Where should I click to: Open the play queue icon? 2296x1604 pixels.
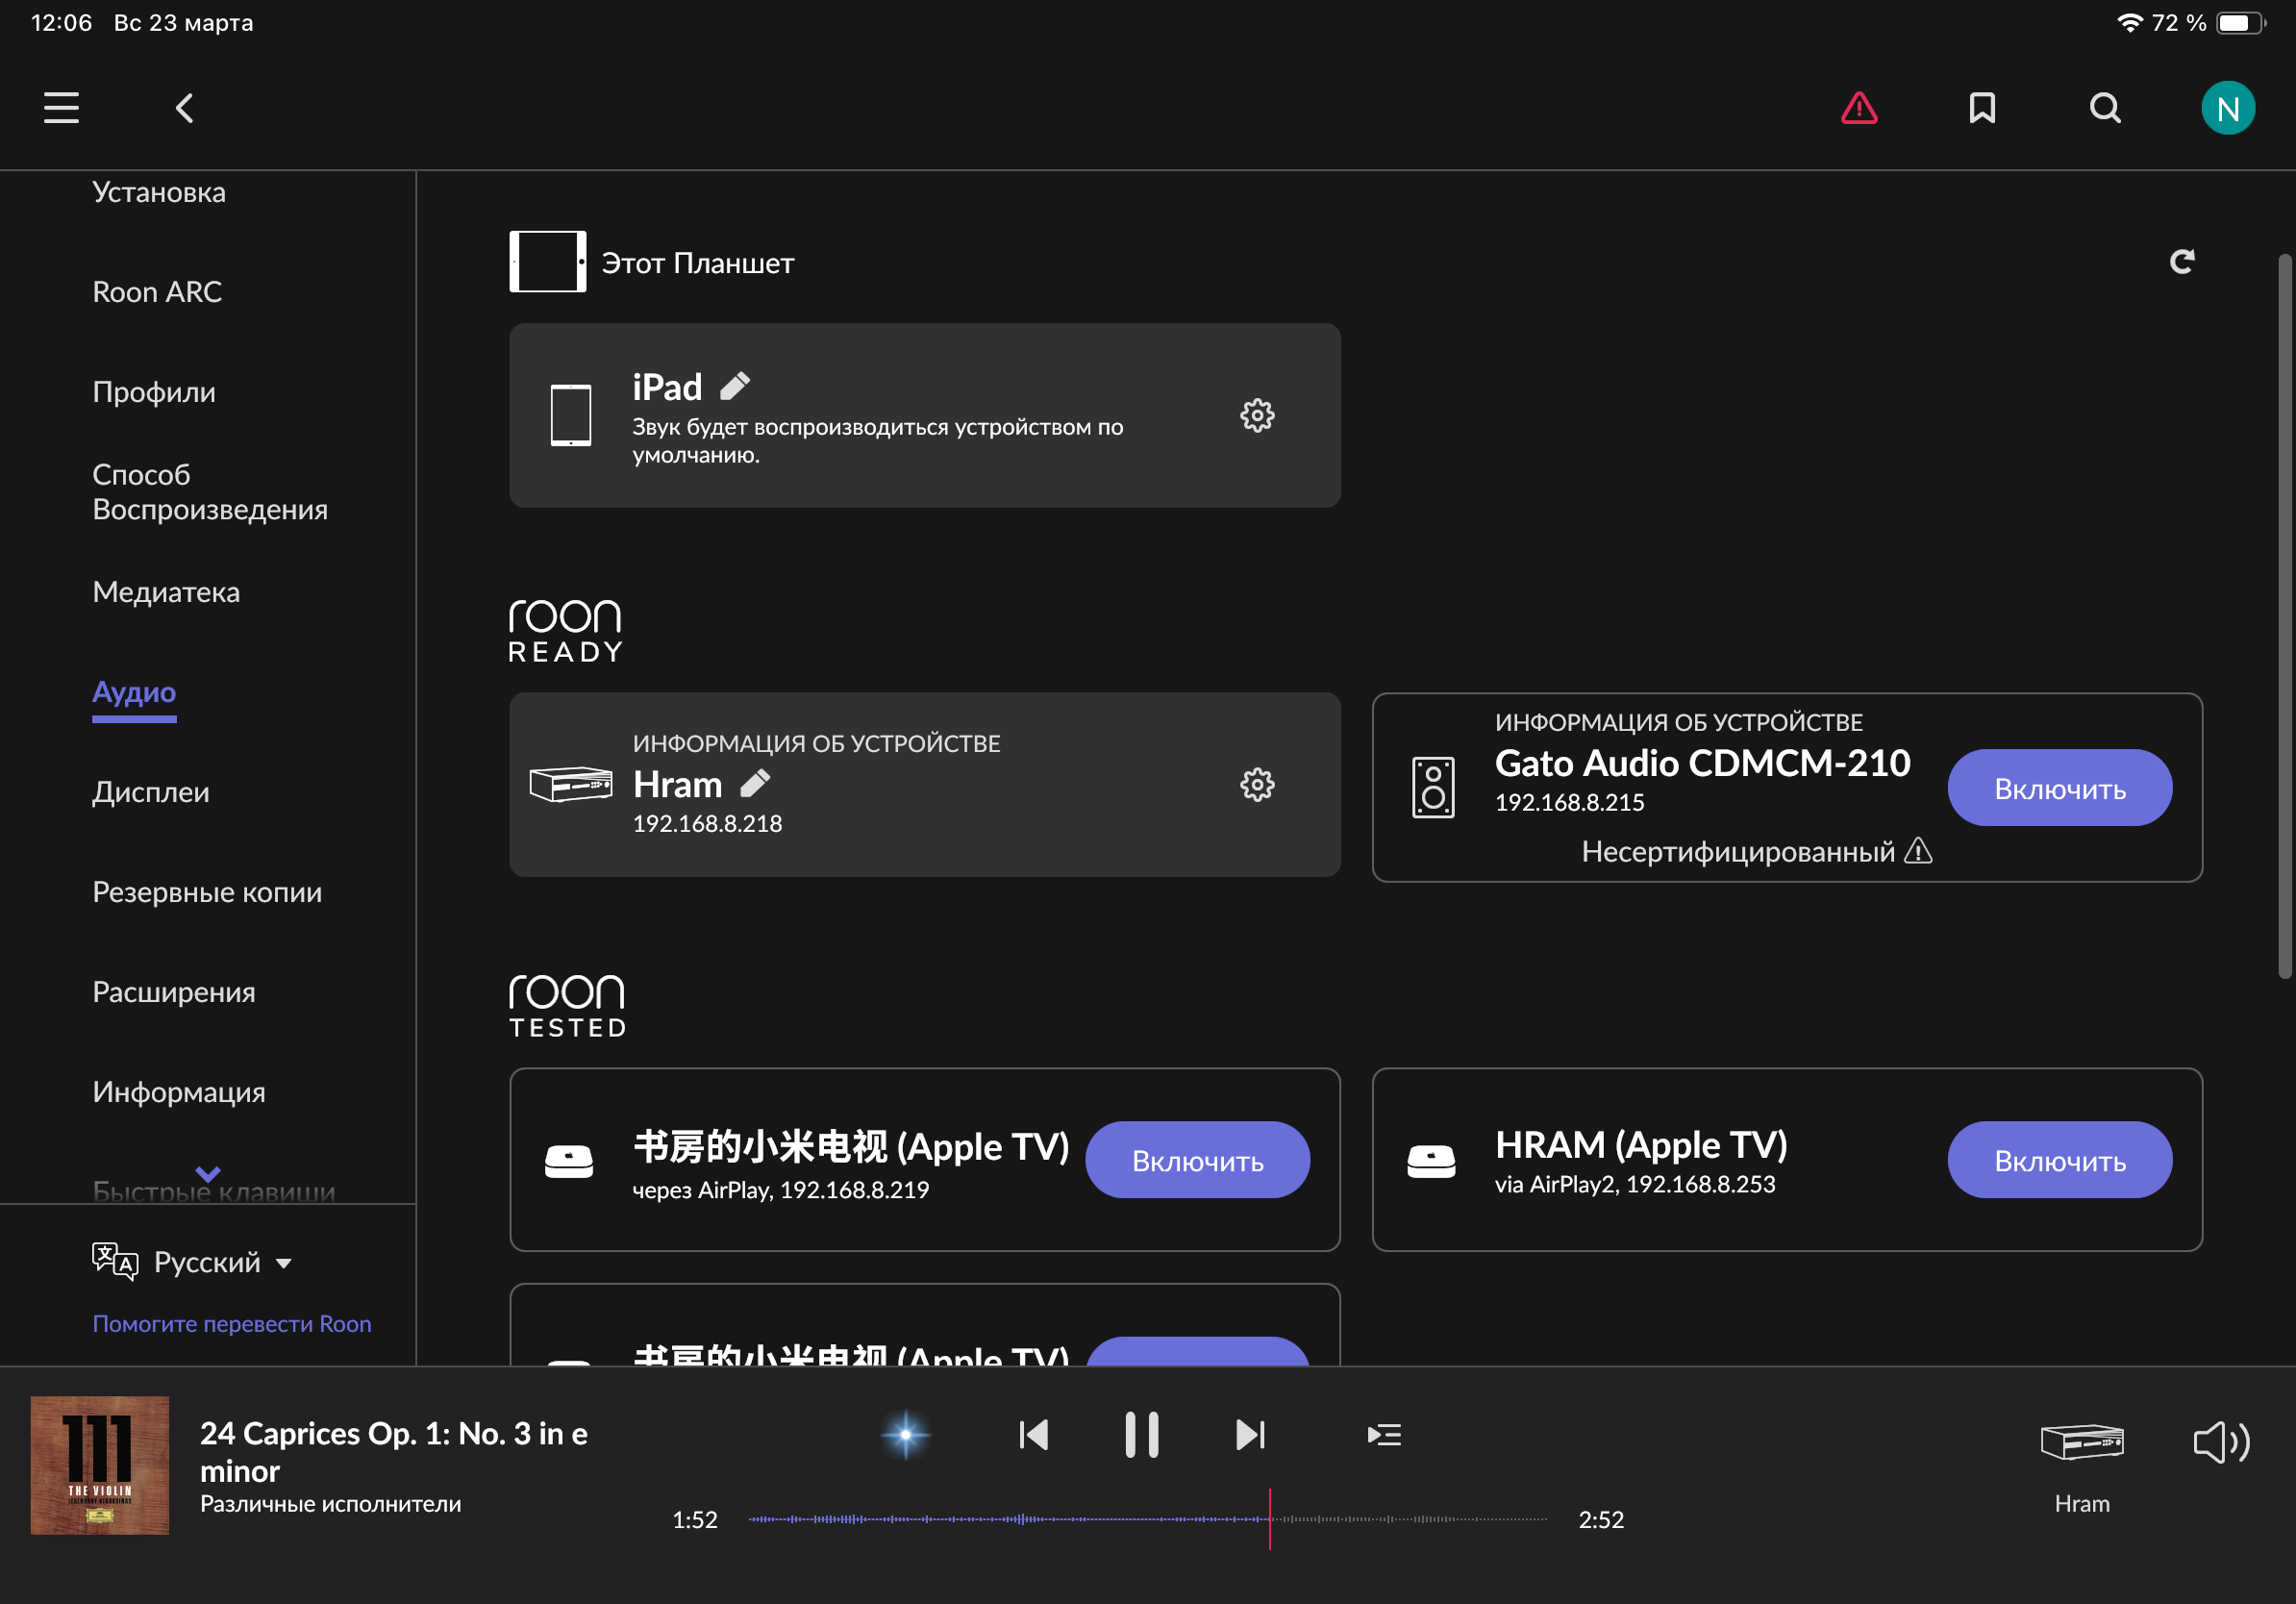coord(1384,1435)
